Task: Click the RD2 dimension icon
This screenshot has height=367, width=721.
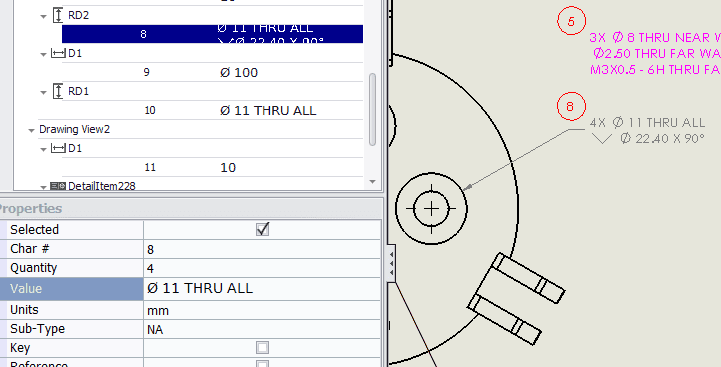Action: [x=58, y=15]
